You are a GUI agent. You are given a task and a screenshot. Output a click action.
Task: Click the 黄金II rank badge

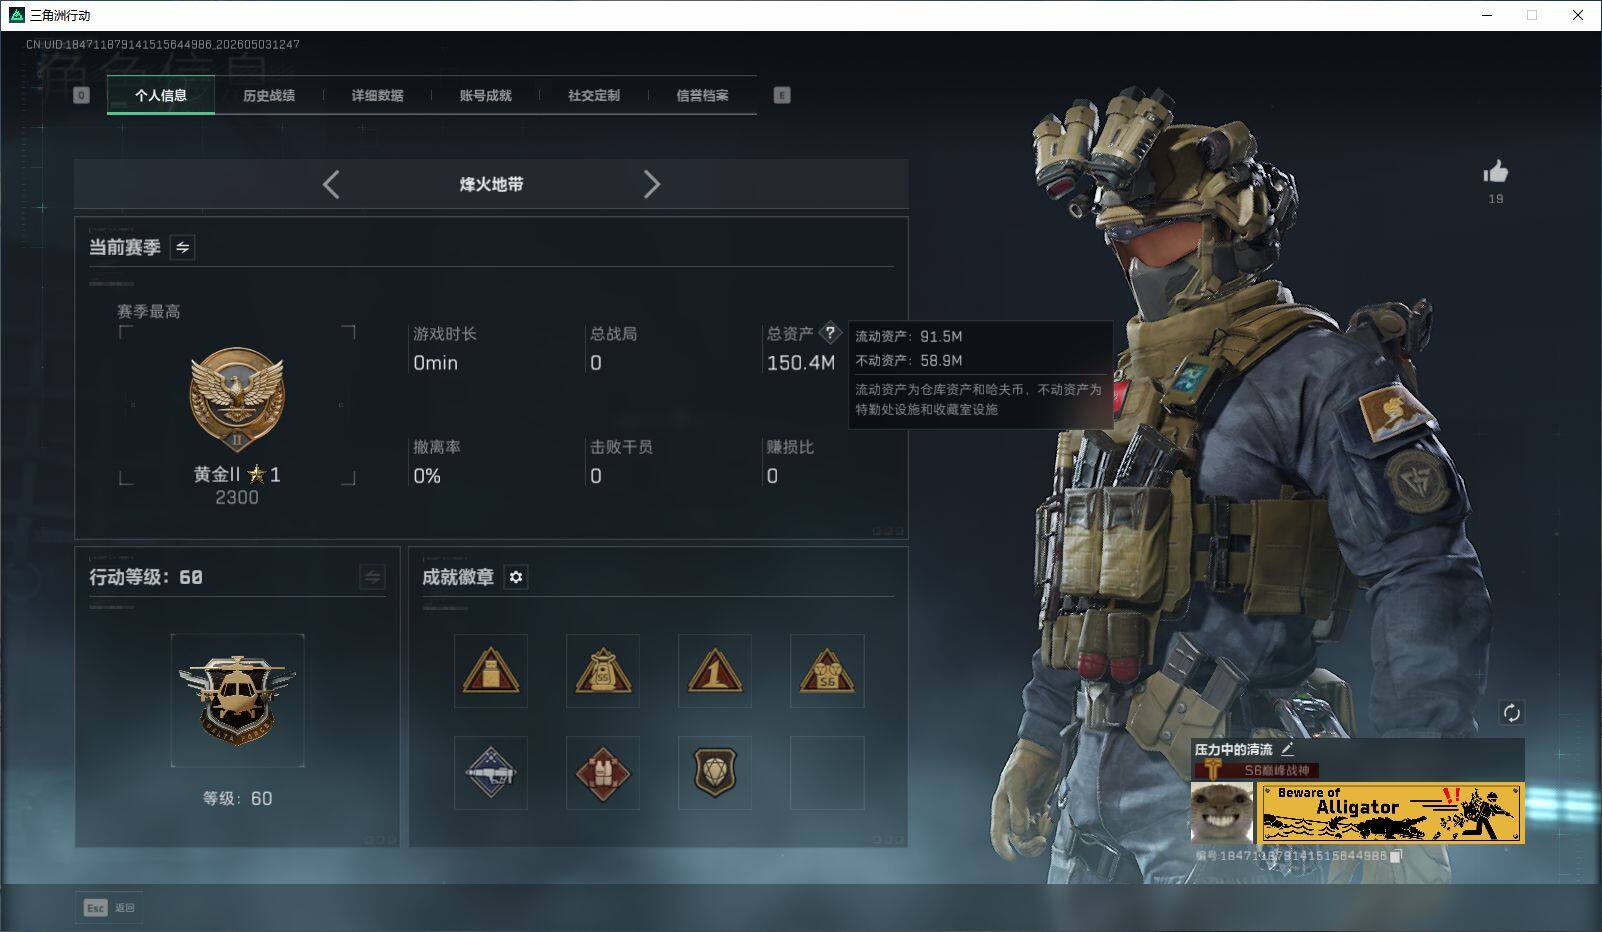237,400
